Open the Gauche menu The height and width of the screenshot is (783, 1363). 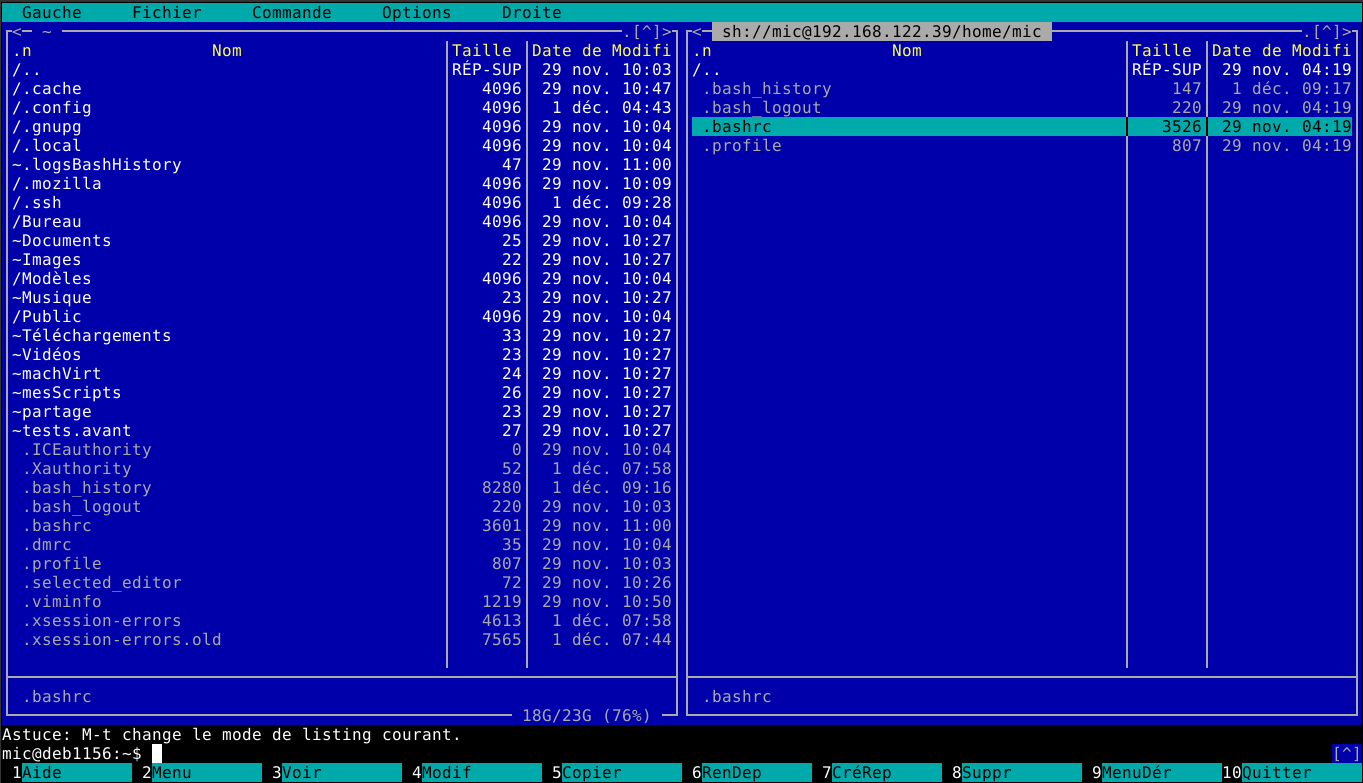52,13
